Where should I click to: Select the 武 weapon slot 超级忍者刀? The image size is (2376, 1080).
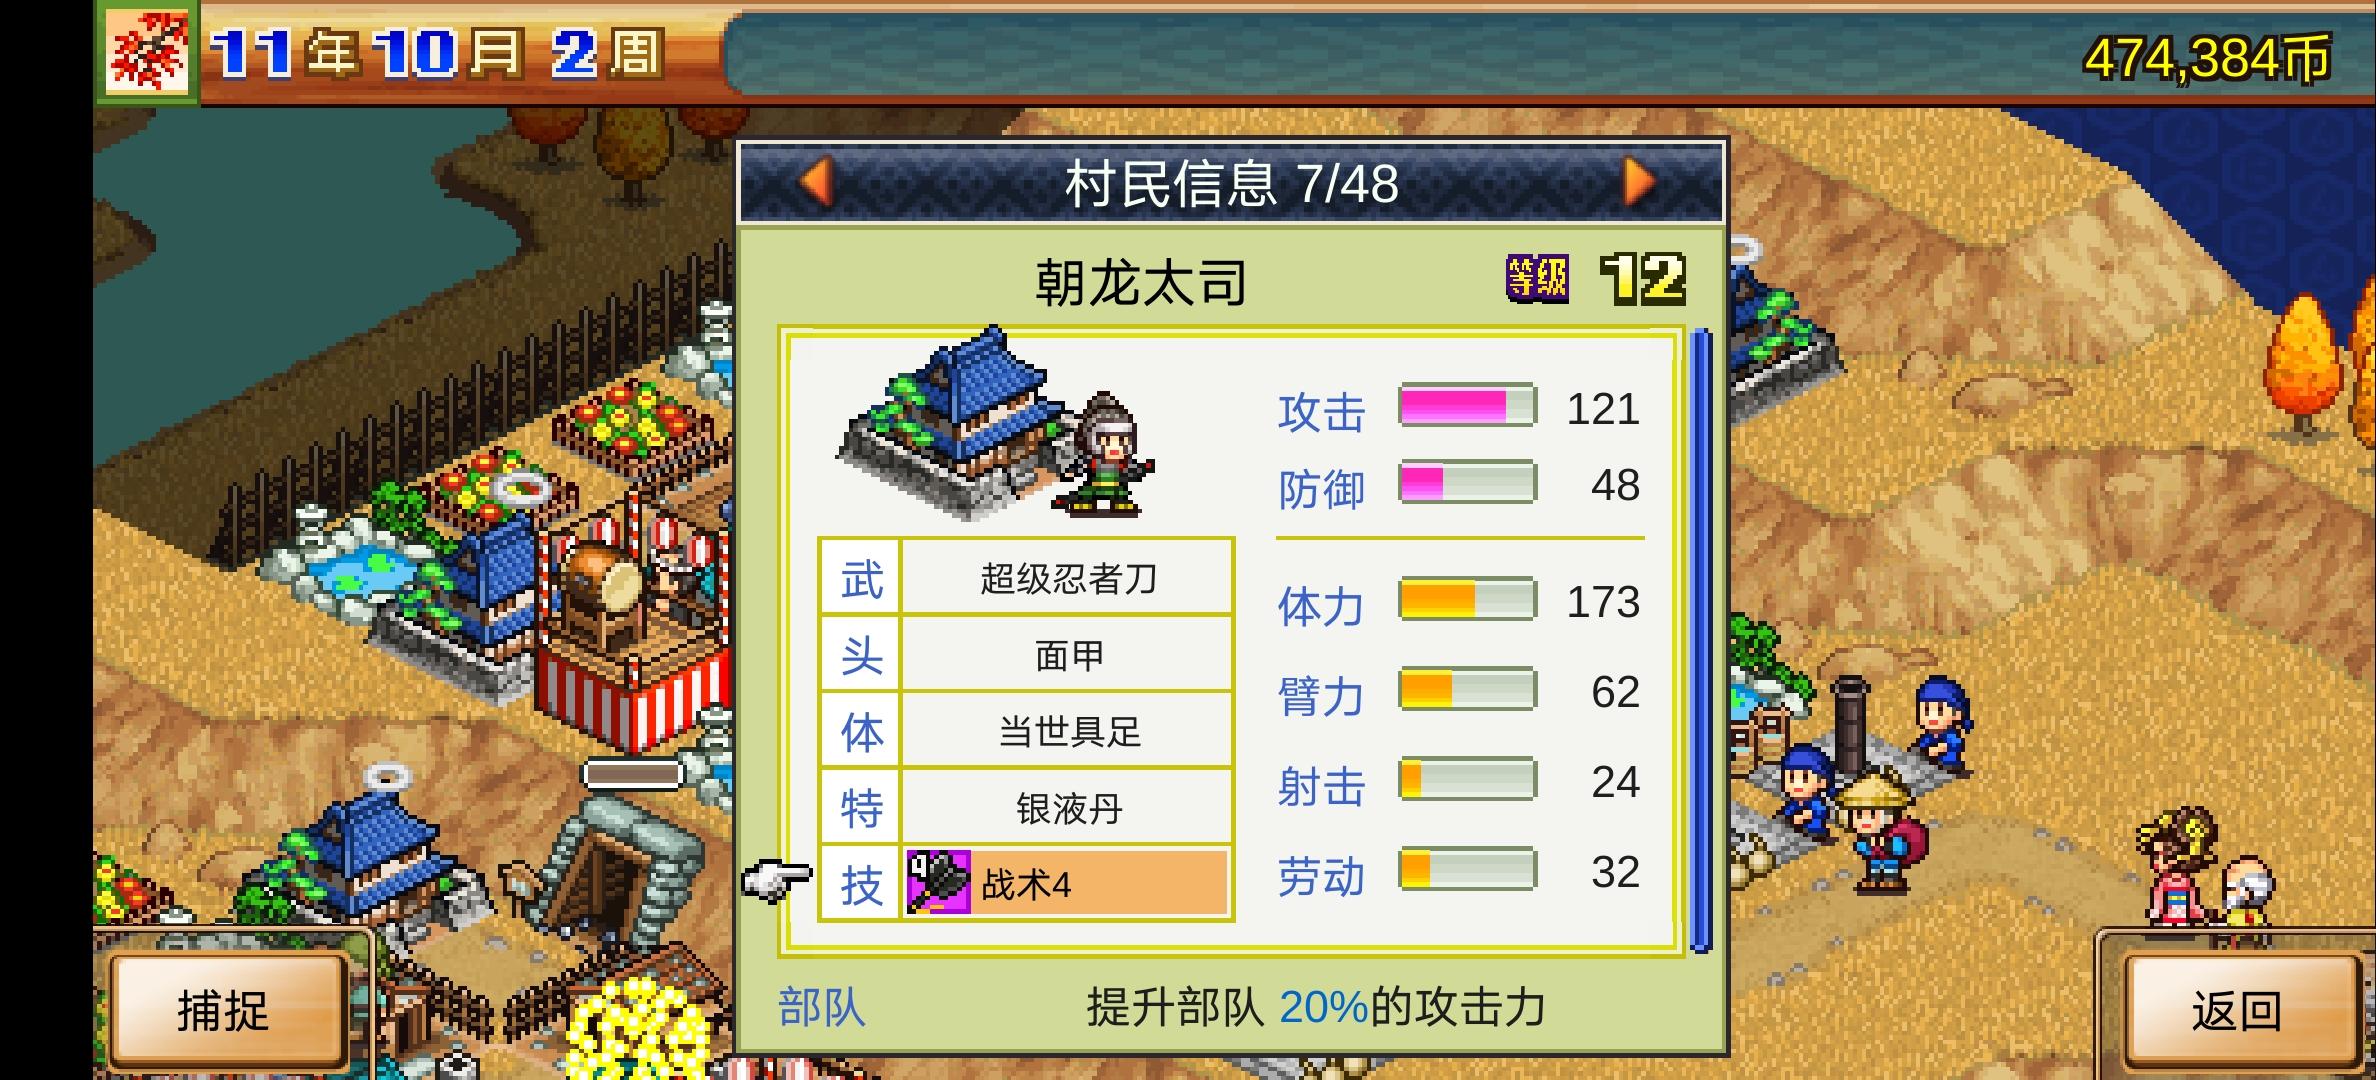(x=1026, y=577)
